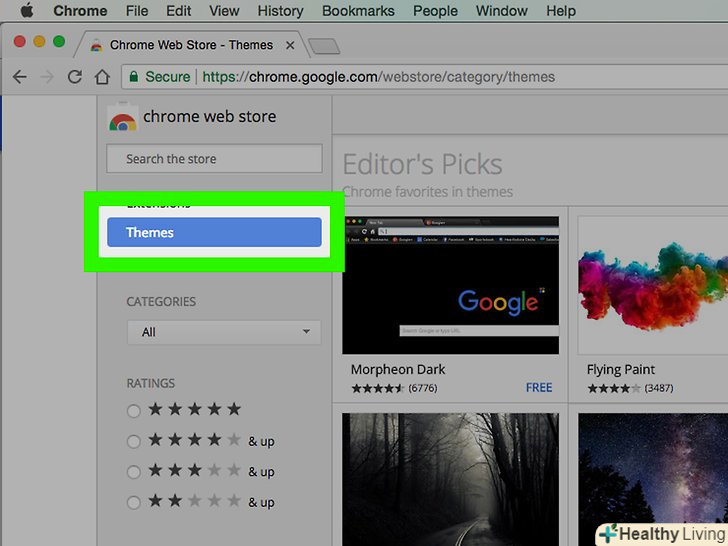Minimize the Chrome window with yellow button

[39, 42]
